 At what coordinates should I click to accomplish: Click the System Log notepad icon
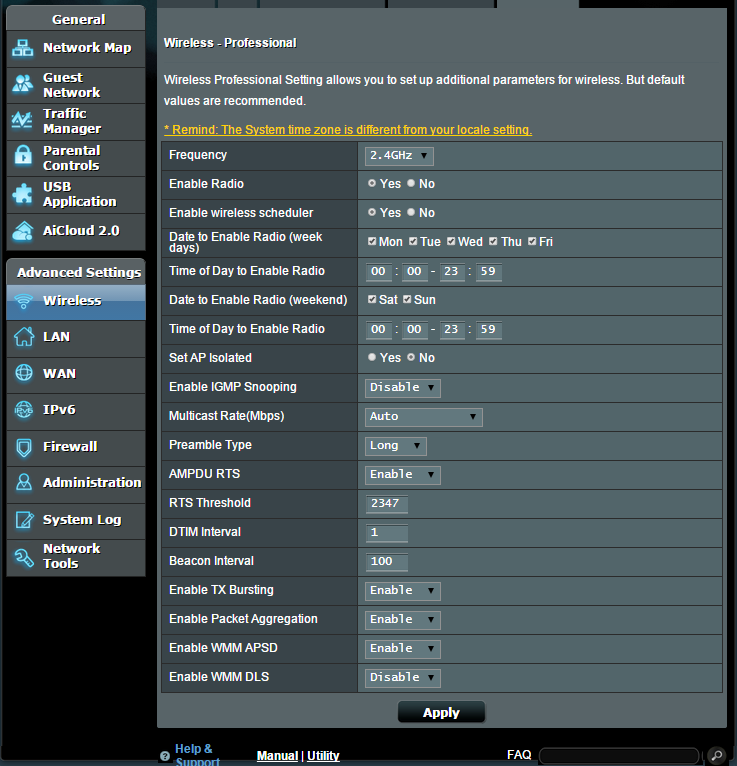point(24,520)
